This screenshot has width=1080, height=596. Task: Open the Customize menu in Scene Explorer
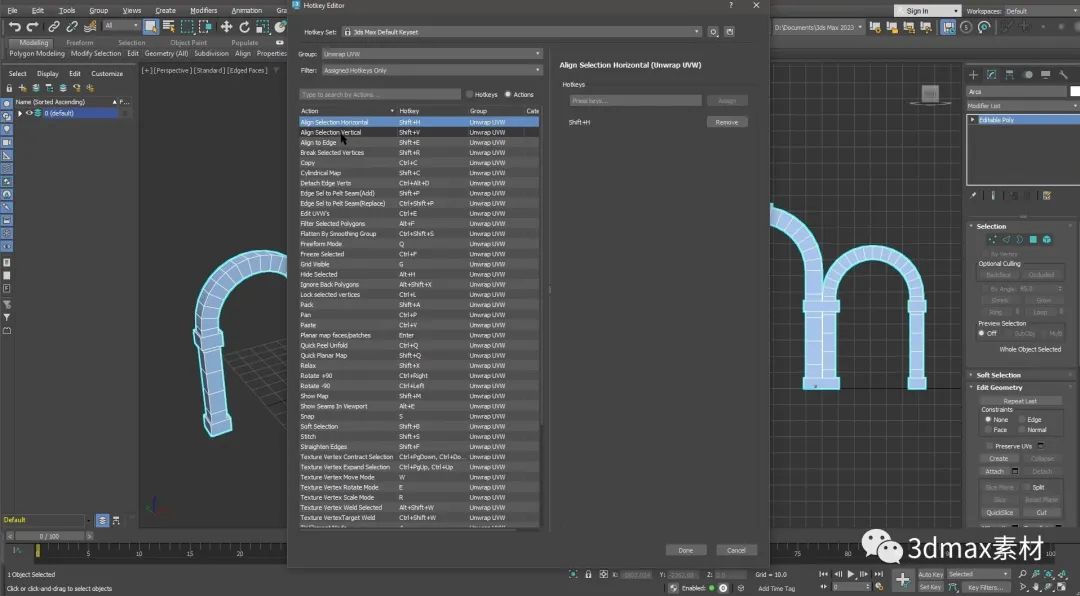click(x=107, y=73)
